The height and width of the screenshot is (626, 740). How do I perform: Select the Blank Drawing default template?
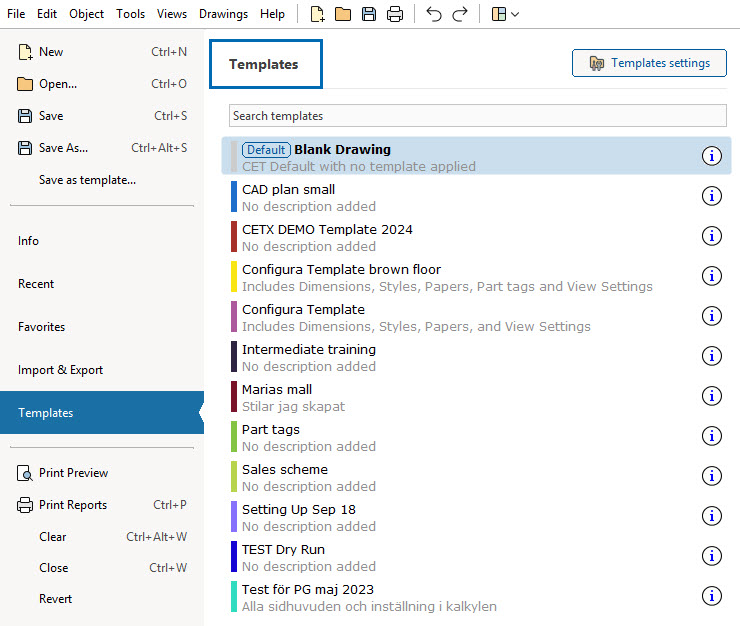[476, 156]
